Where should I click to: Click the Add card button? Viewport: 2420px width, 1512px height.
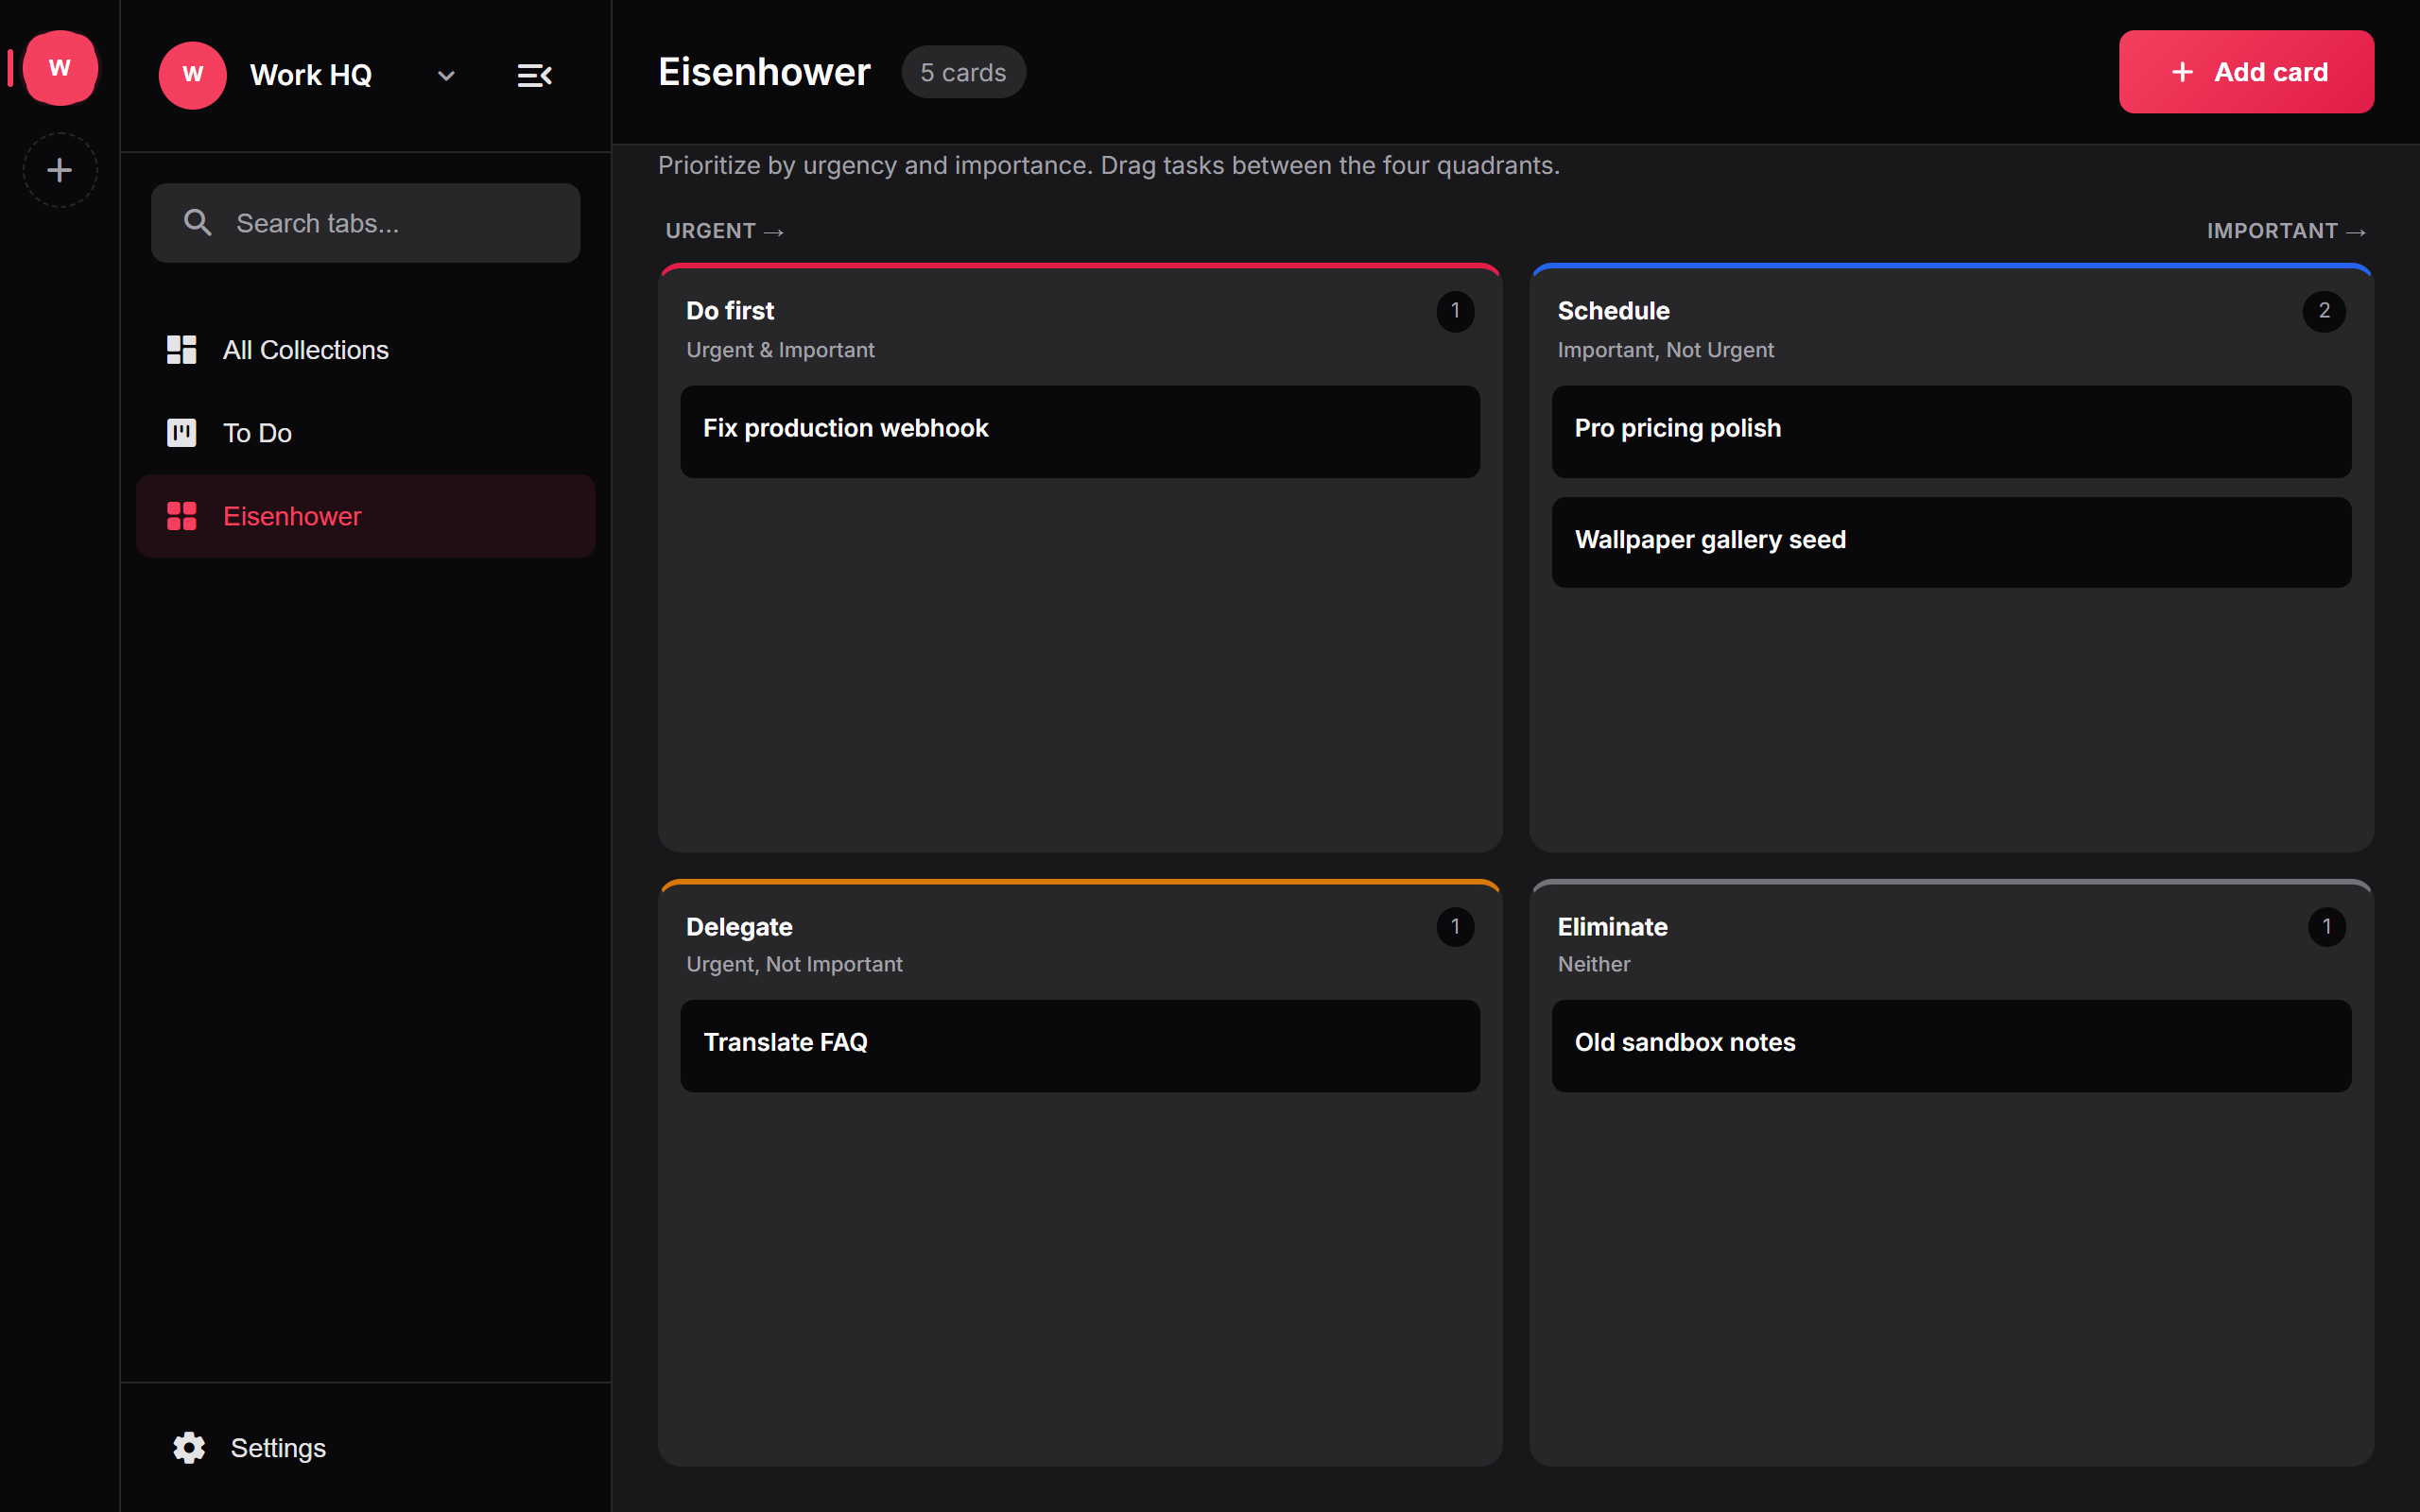tap(2246, 72)
